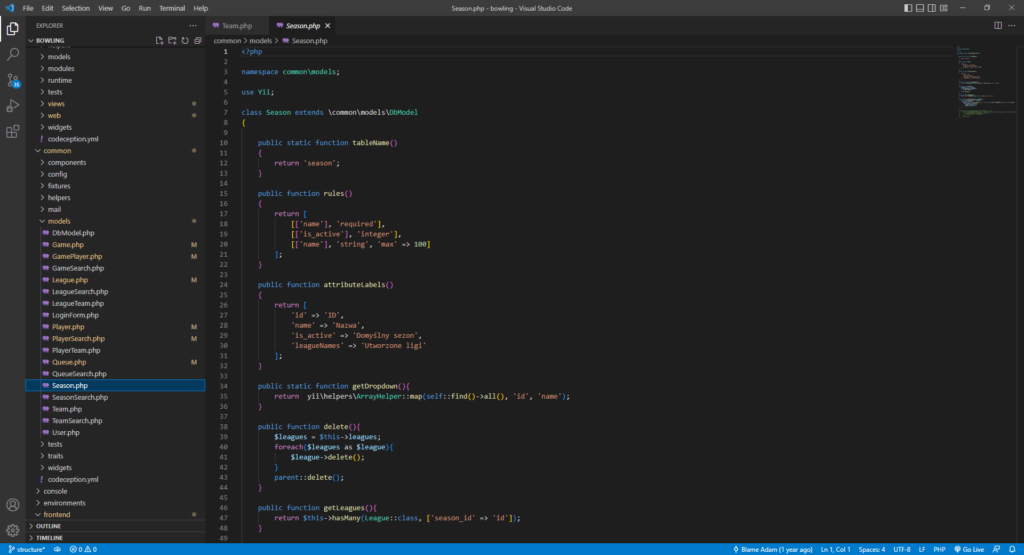Open editor more actions ellipsis
This screenshot has height=555, width=1024.
1012,25
